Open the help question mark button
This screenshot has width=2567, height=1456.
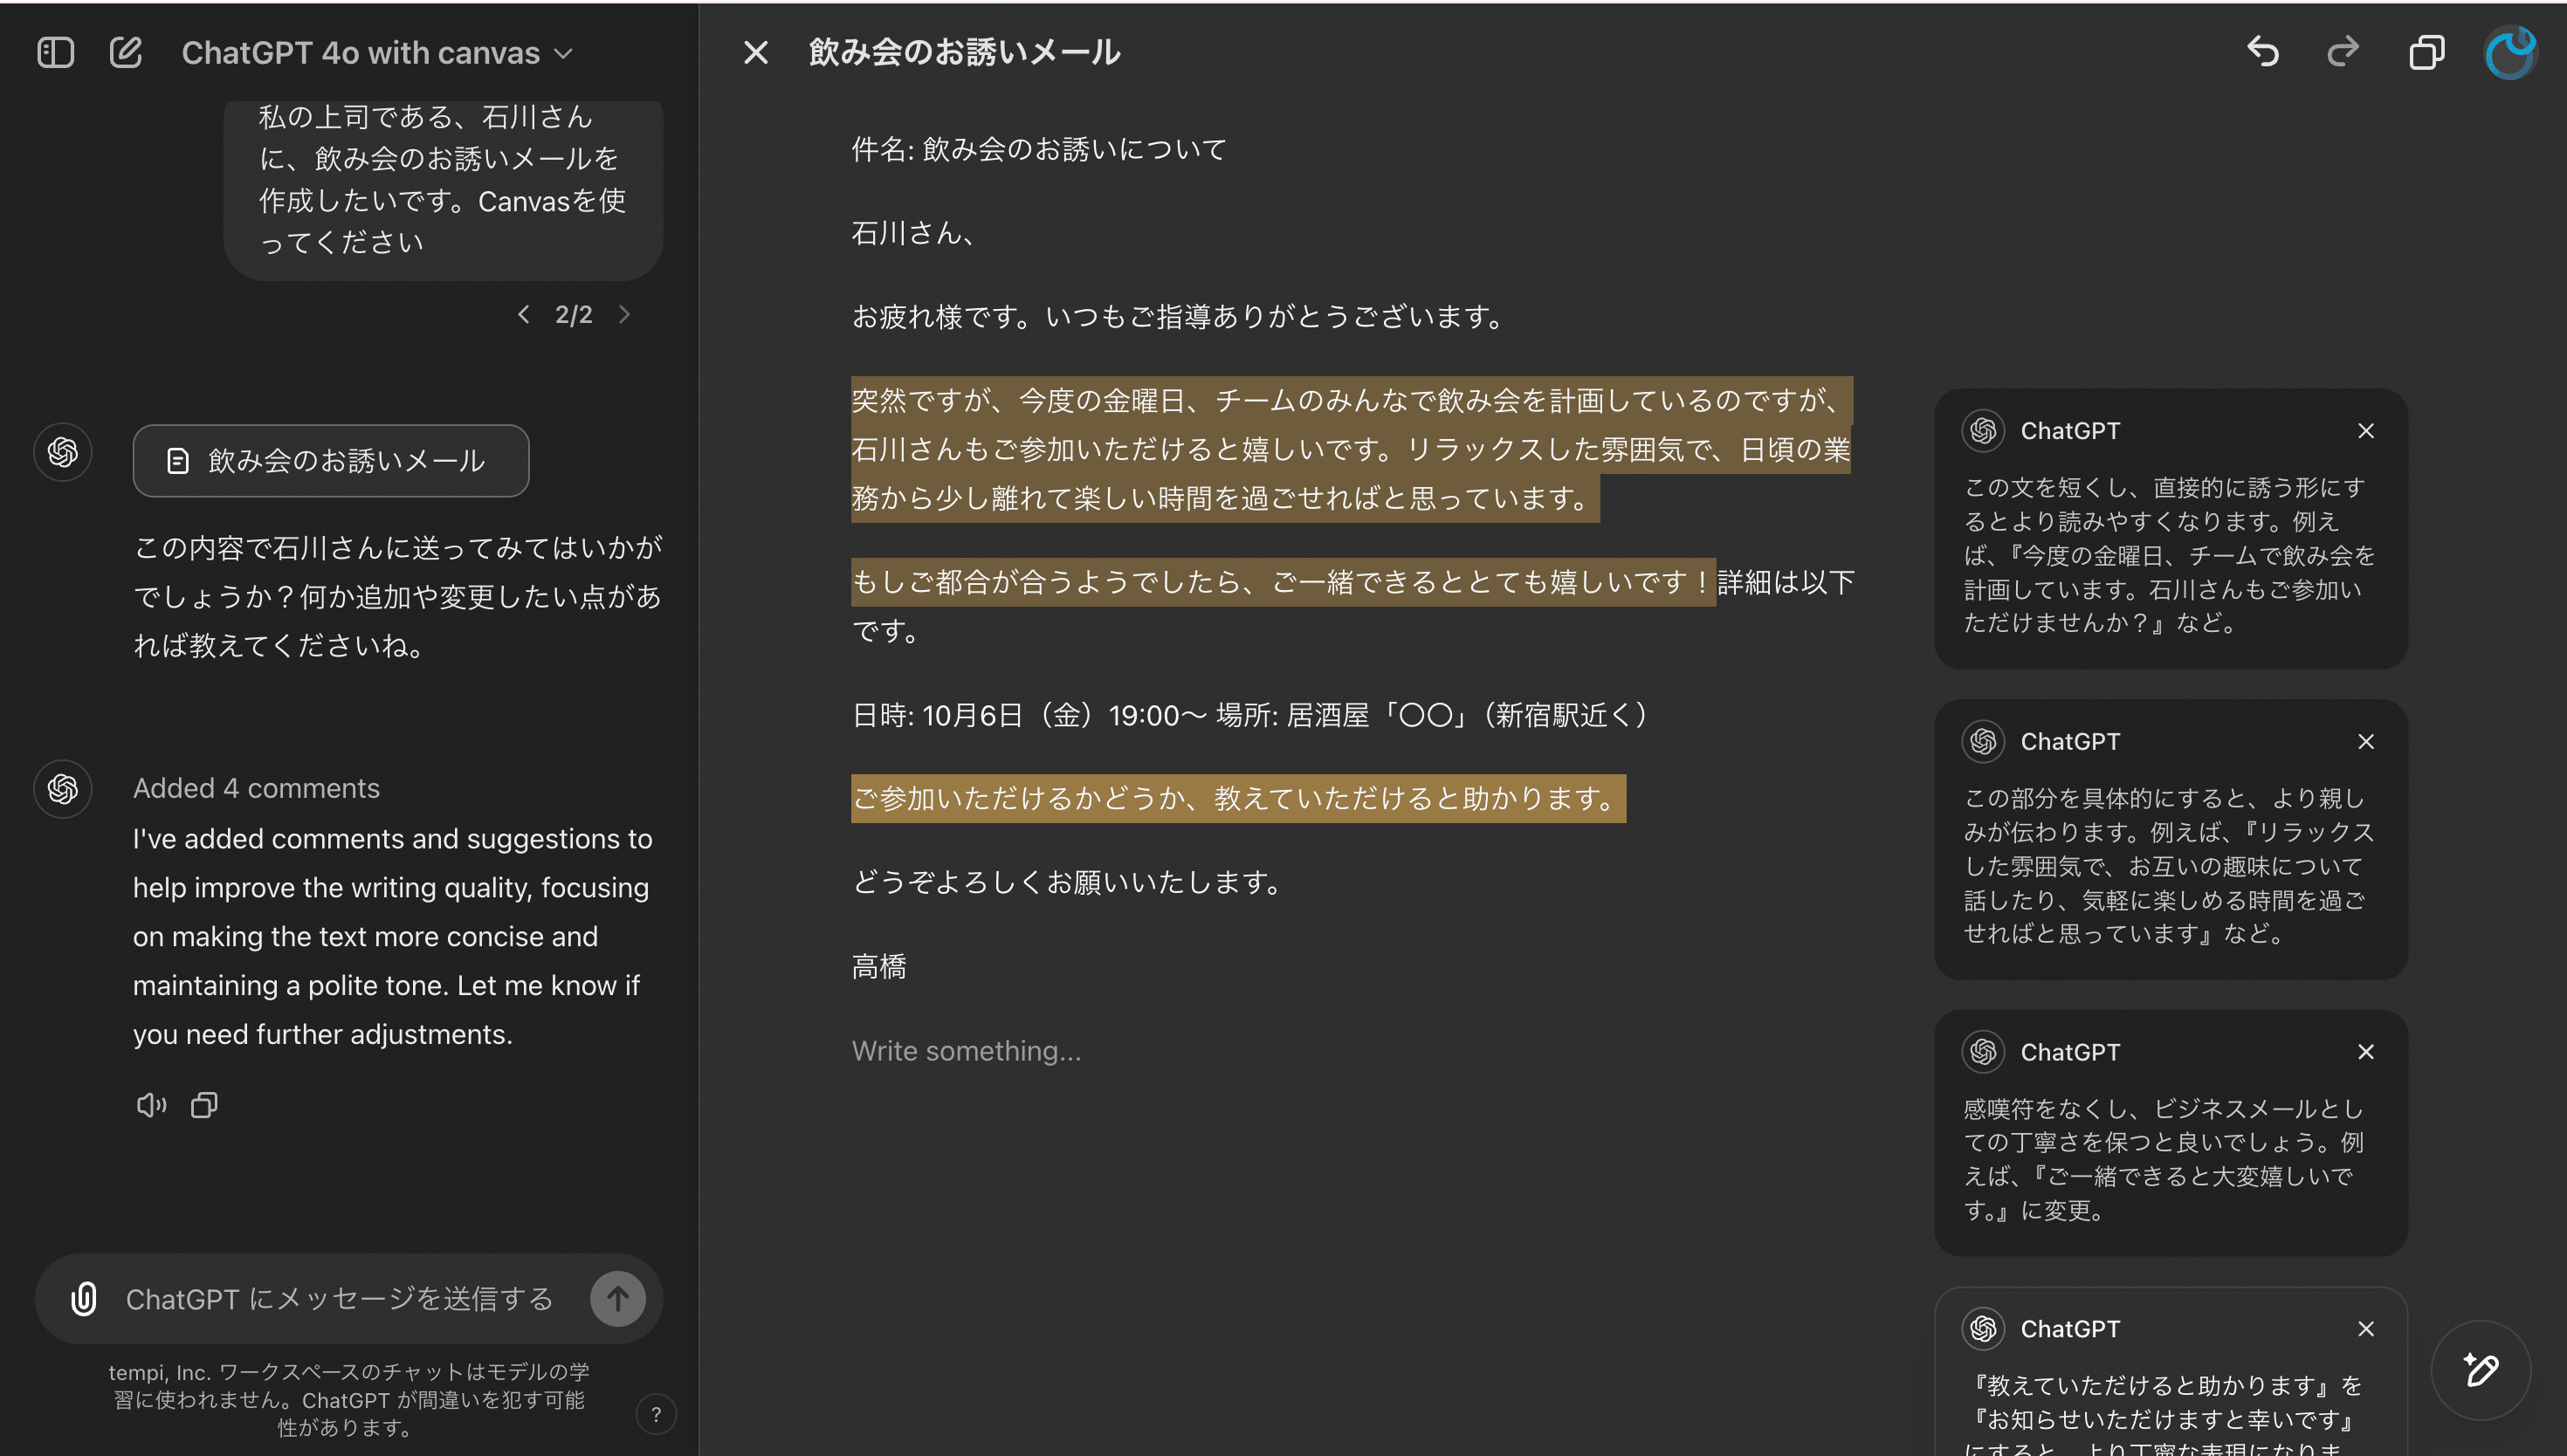(x=656, y=1414)
